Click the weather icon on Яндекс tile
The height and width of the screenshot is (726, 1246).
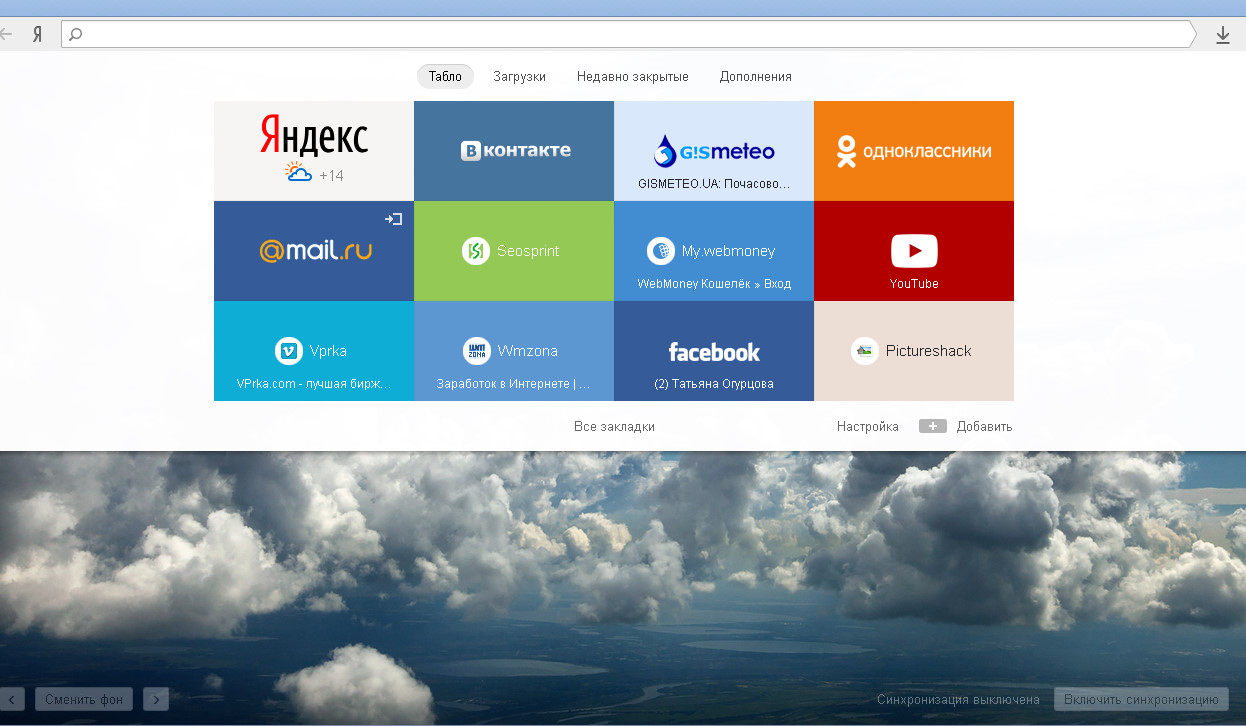[298, 172]
